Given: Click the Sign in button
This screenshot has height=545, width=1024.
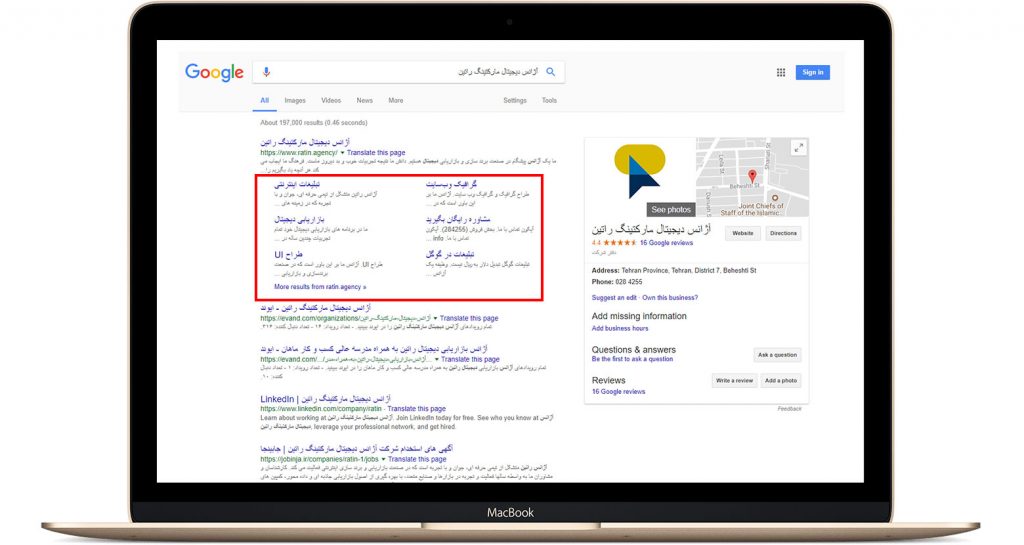Looking at the screenshot, I should point(812,72).
